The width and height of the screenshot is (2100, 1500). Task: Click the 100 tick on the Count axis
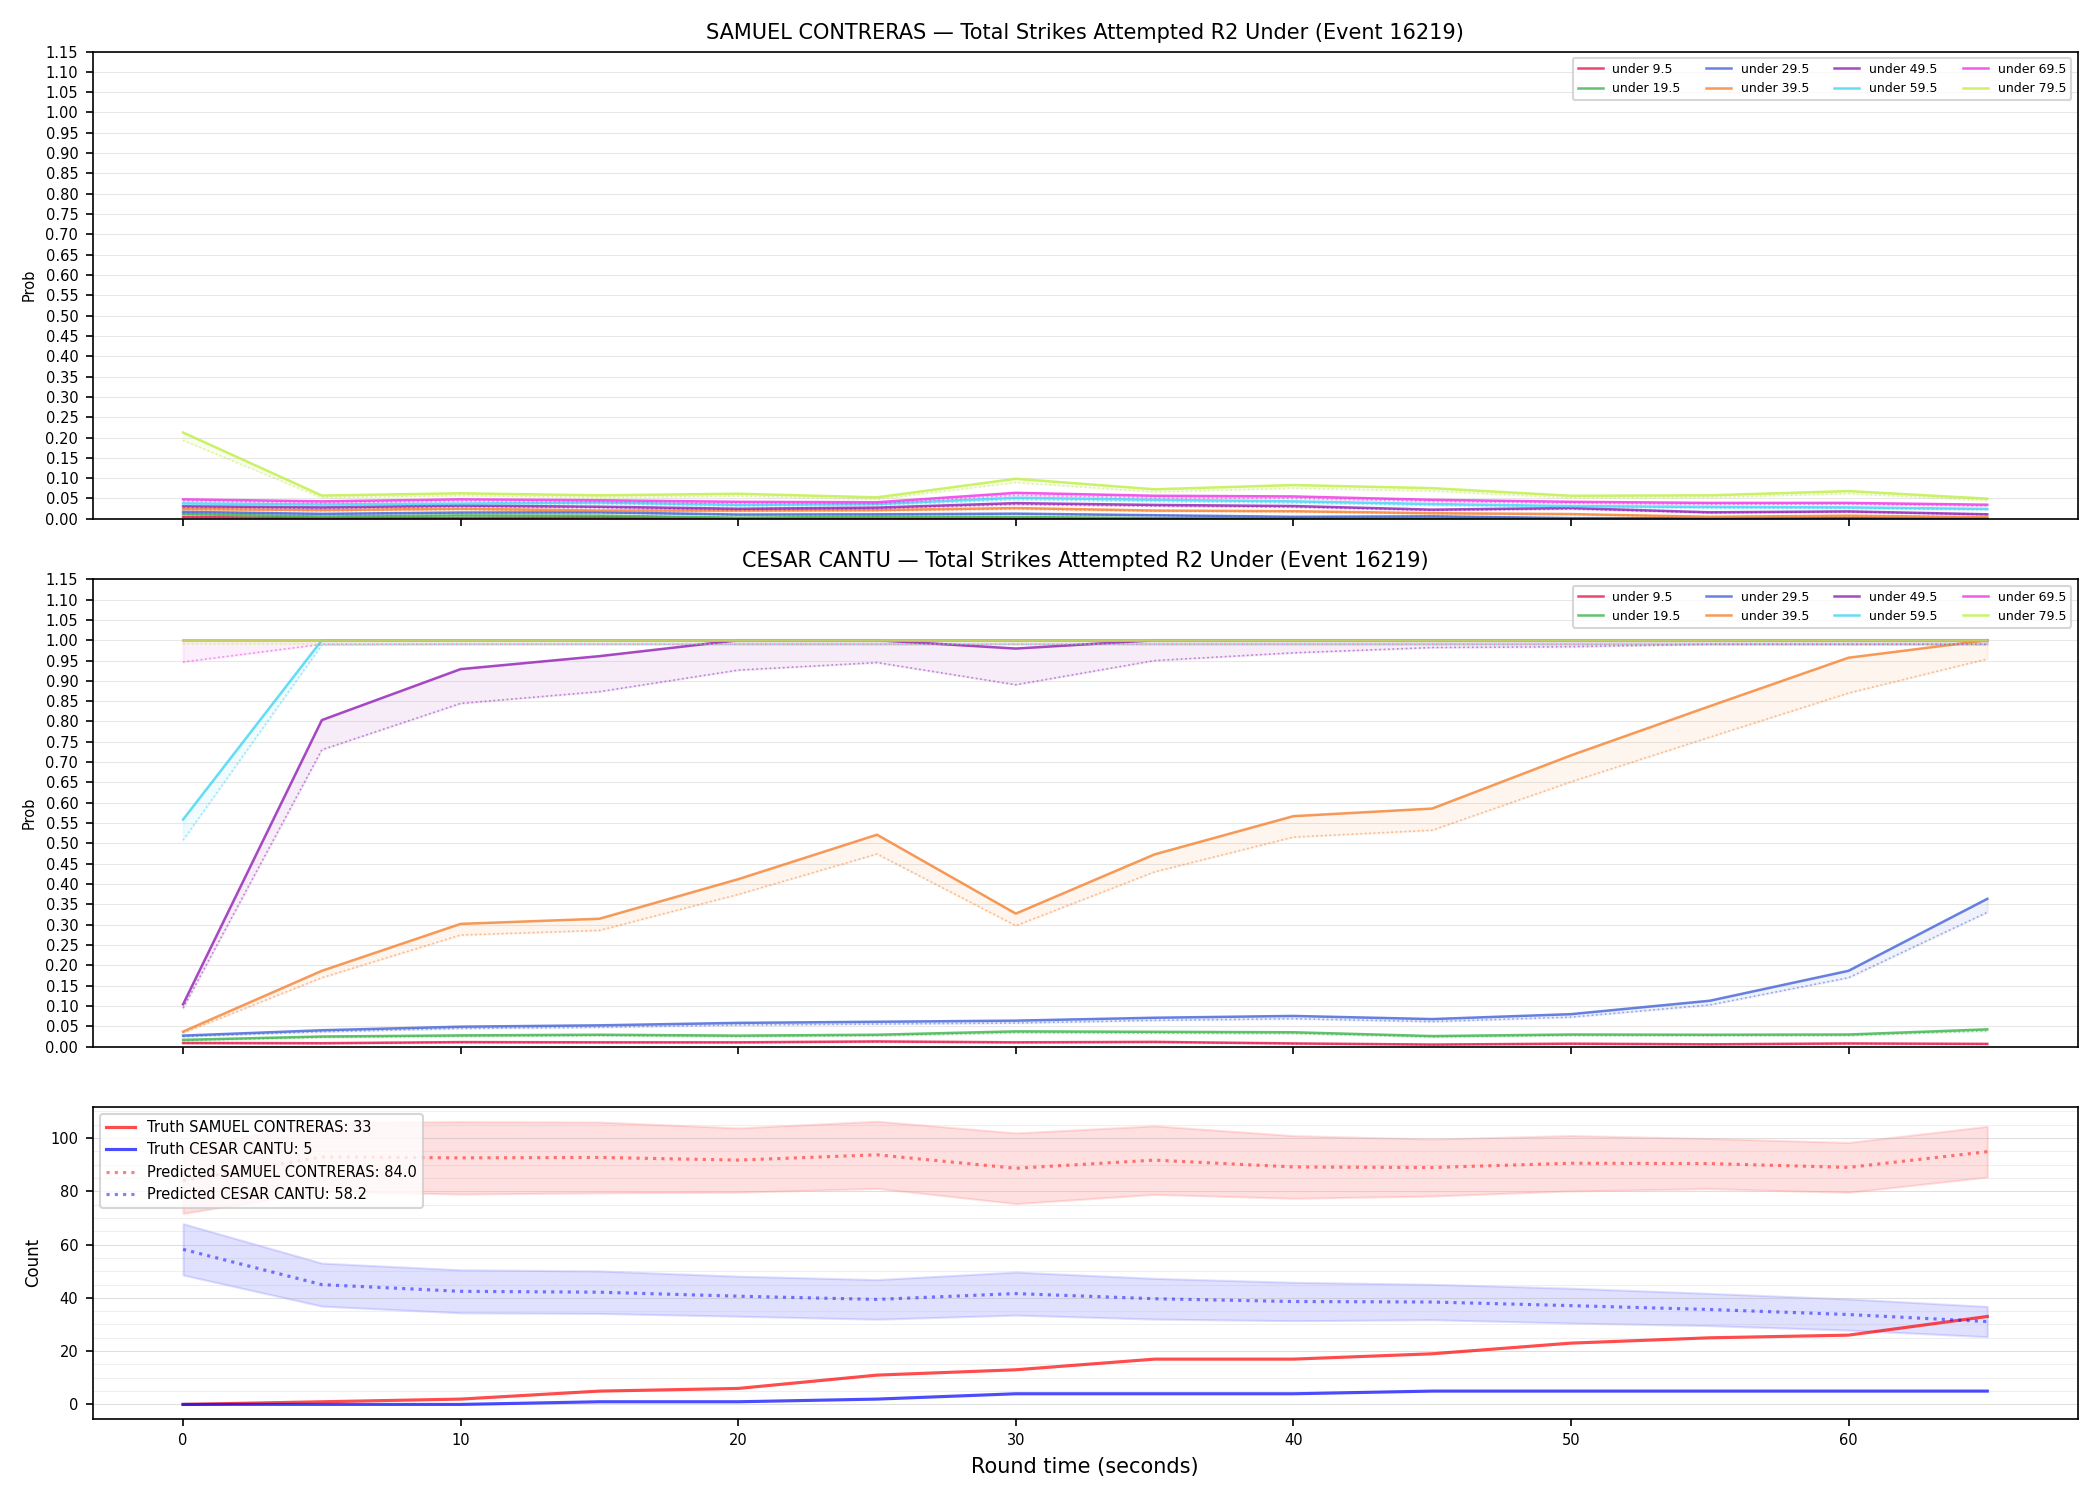tap(68, 1138)
